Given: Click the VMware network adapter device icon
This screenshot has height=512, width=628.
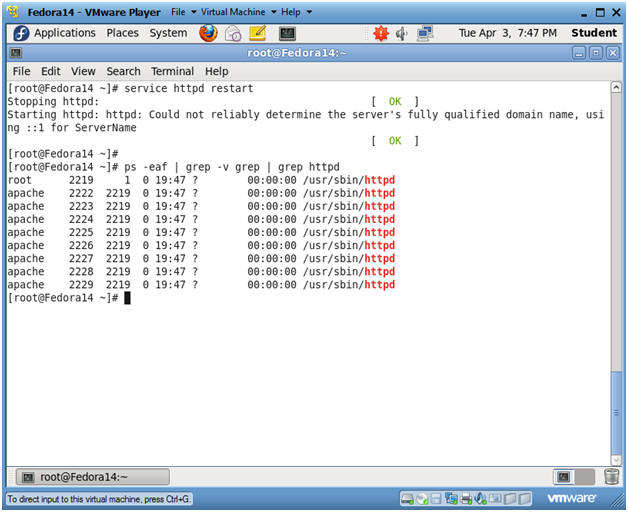Looking at the screenshot, I should (451, 498).
